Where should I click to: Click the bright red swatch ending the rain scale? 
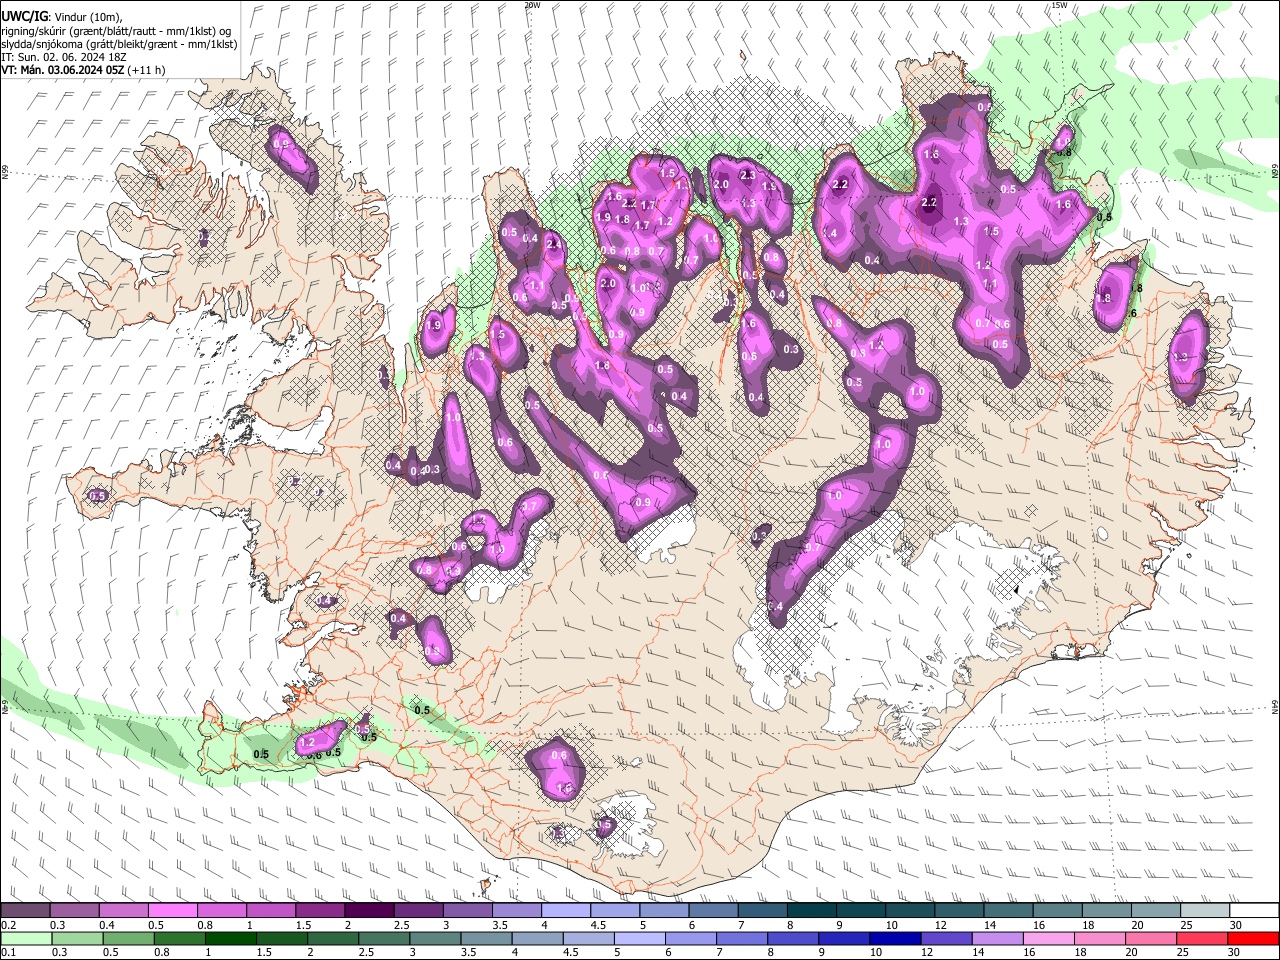pos(1254,938)
